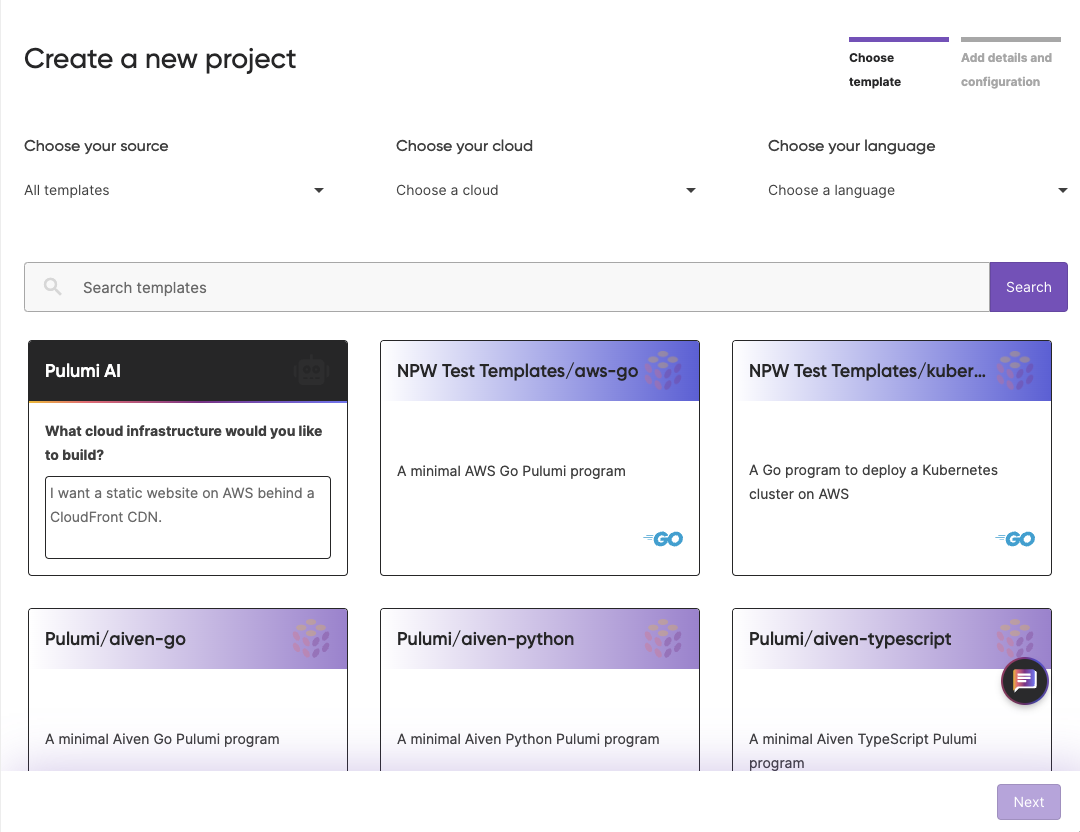The width and height of the screenshot is (1080, 832).
Task: Click the Pulumi AI robot icon
Action: coord(312,371)
